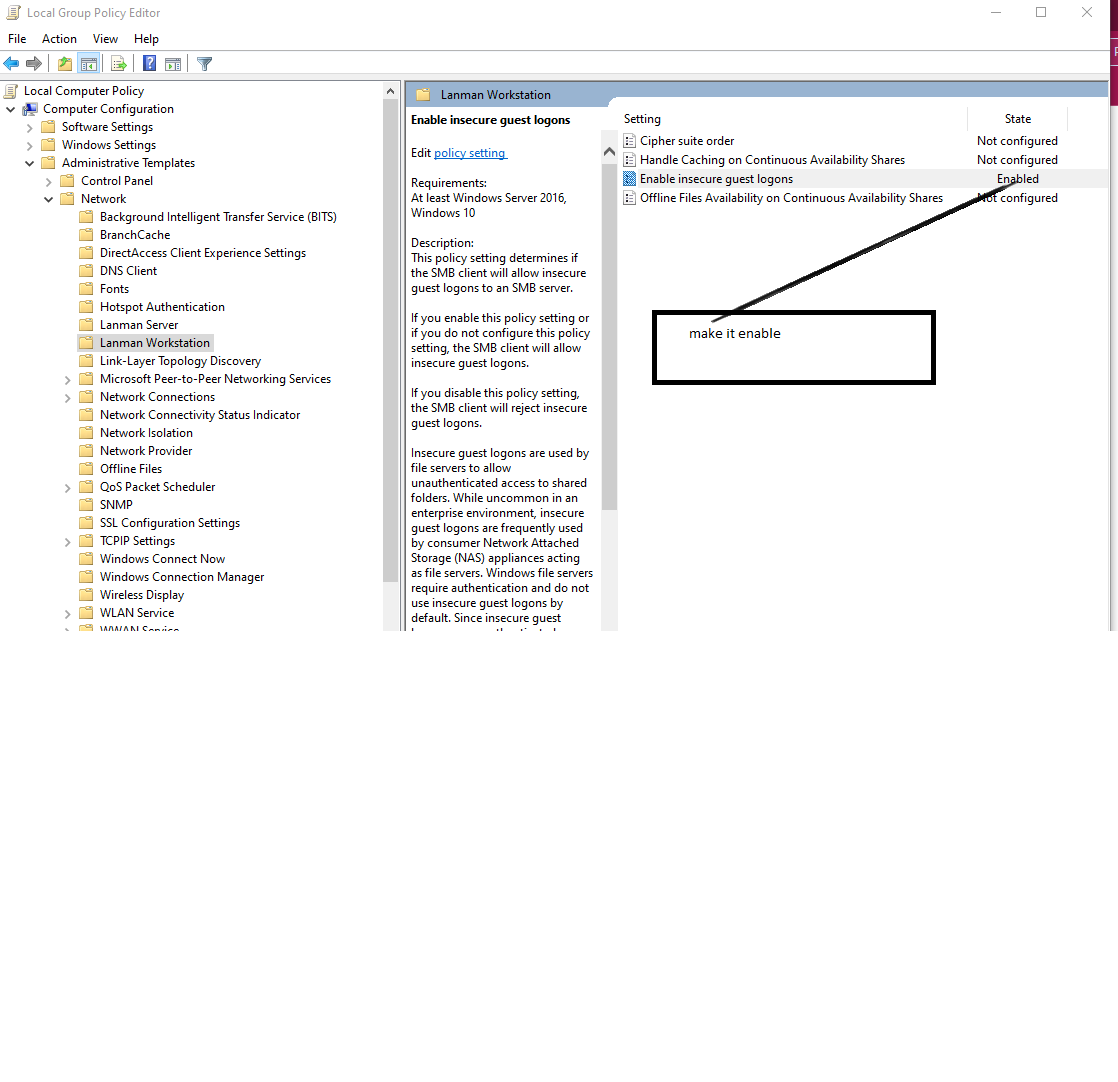Click the Handle Caching policy setting icon

630,160
